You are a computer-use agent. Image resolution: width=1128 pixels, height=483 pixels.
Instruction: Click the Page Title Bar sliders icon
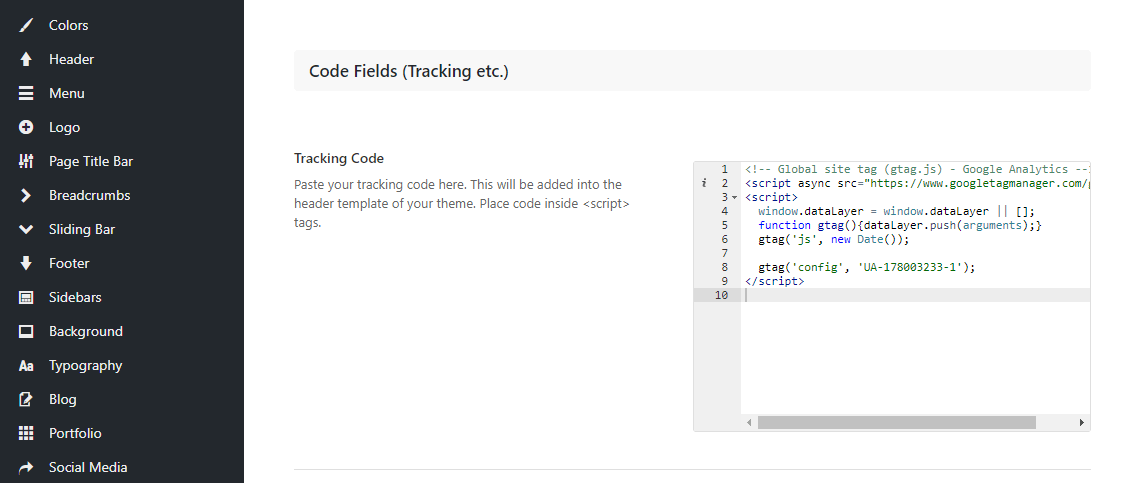click(26, 161)
